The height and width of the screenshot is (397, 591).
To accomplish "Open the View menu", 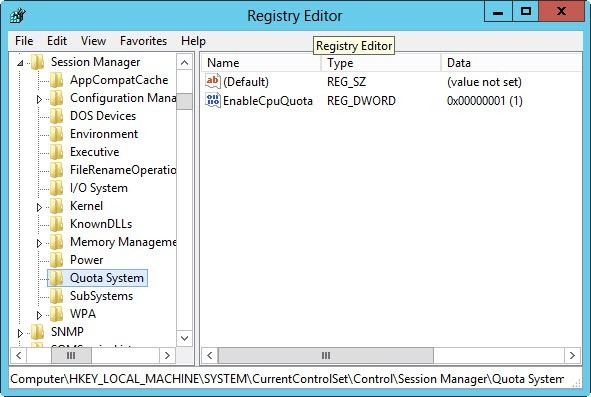I will click(93, 41).
